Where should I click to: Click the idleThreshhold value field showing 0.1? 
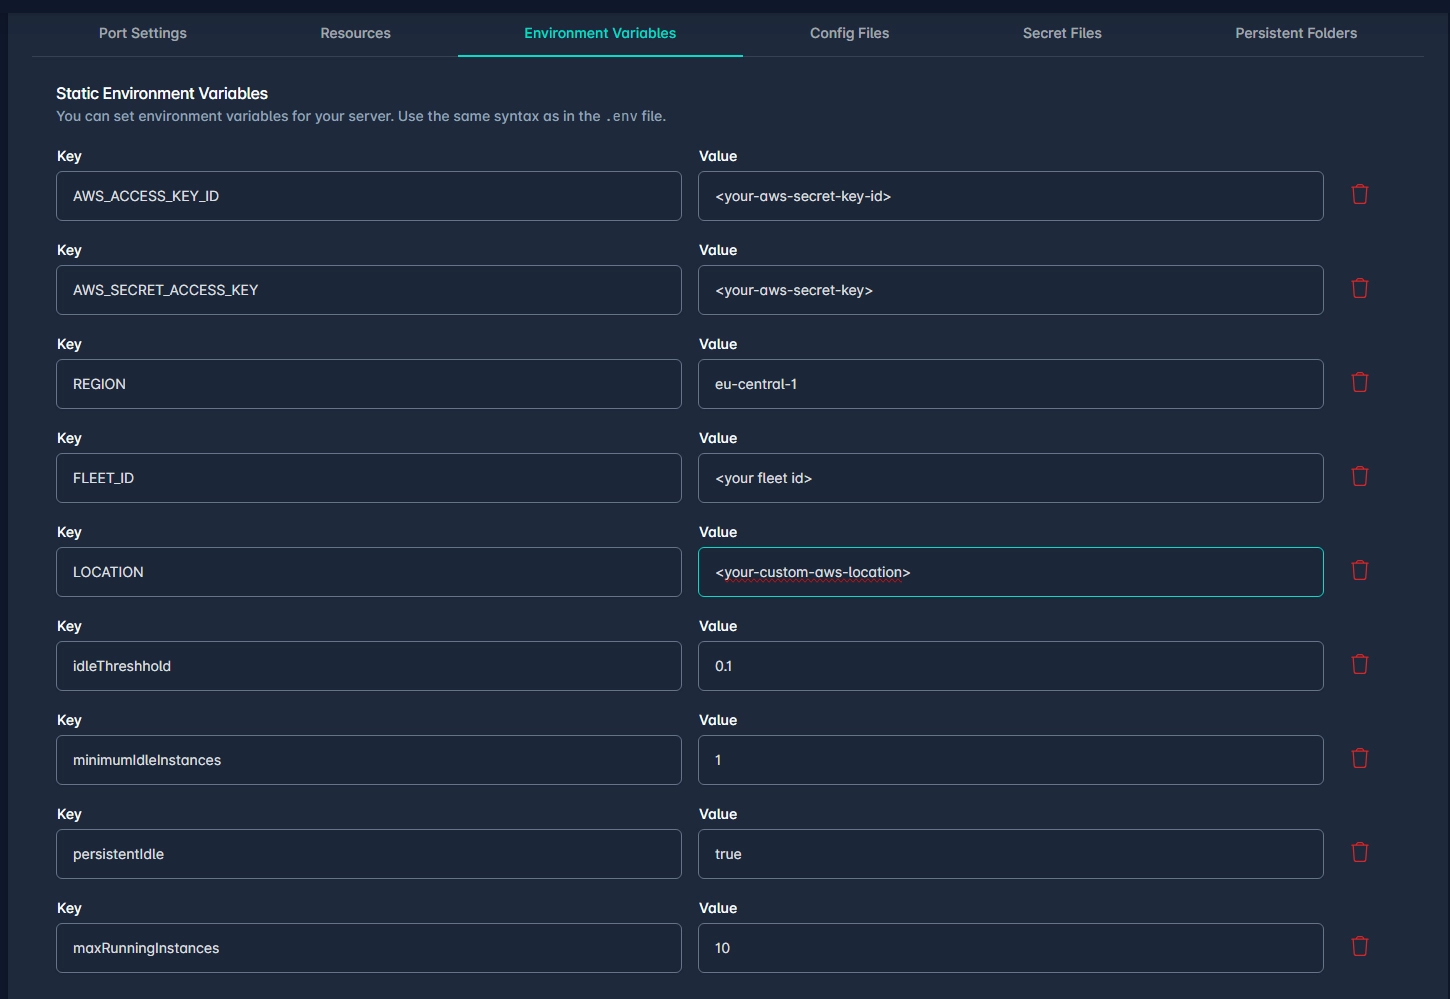(1010, 666)
